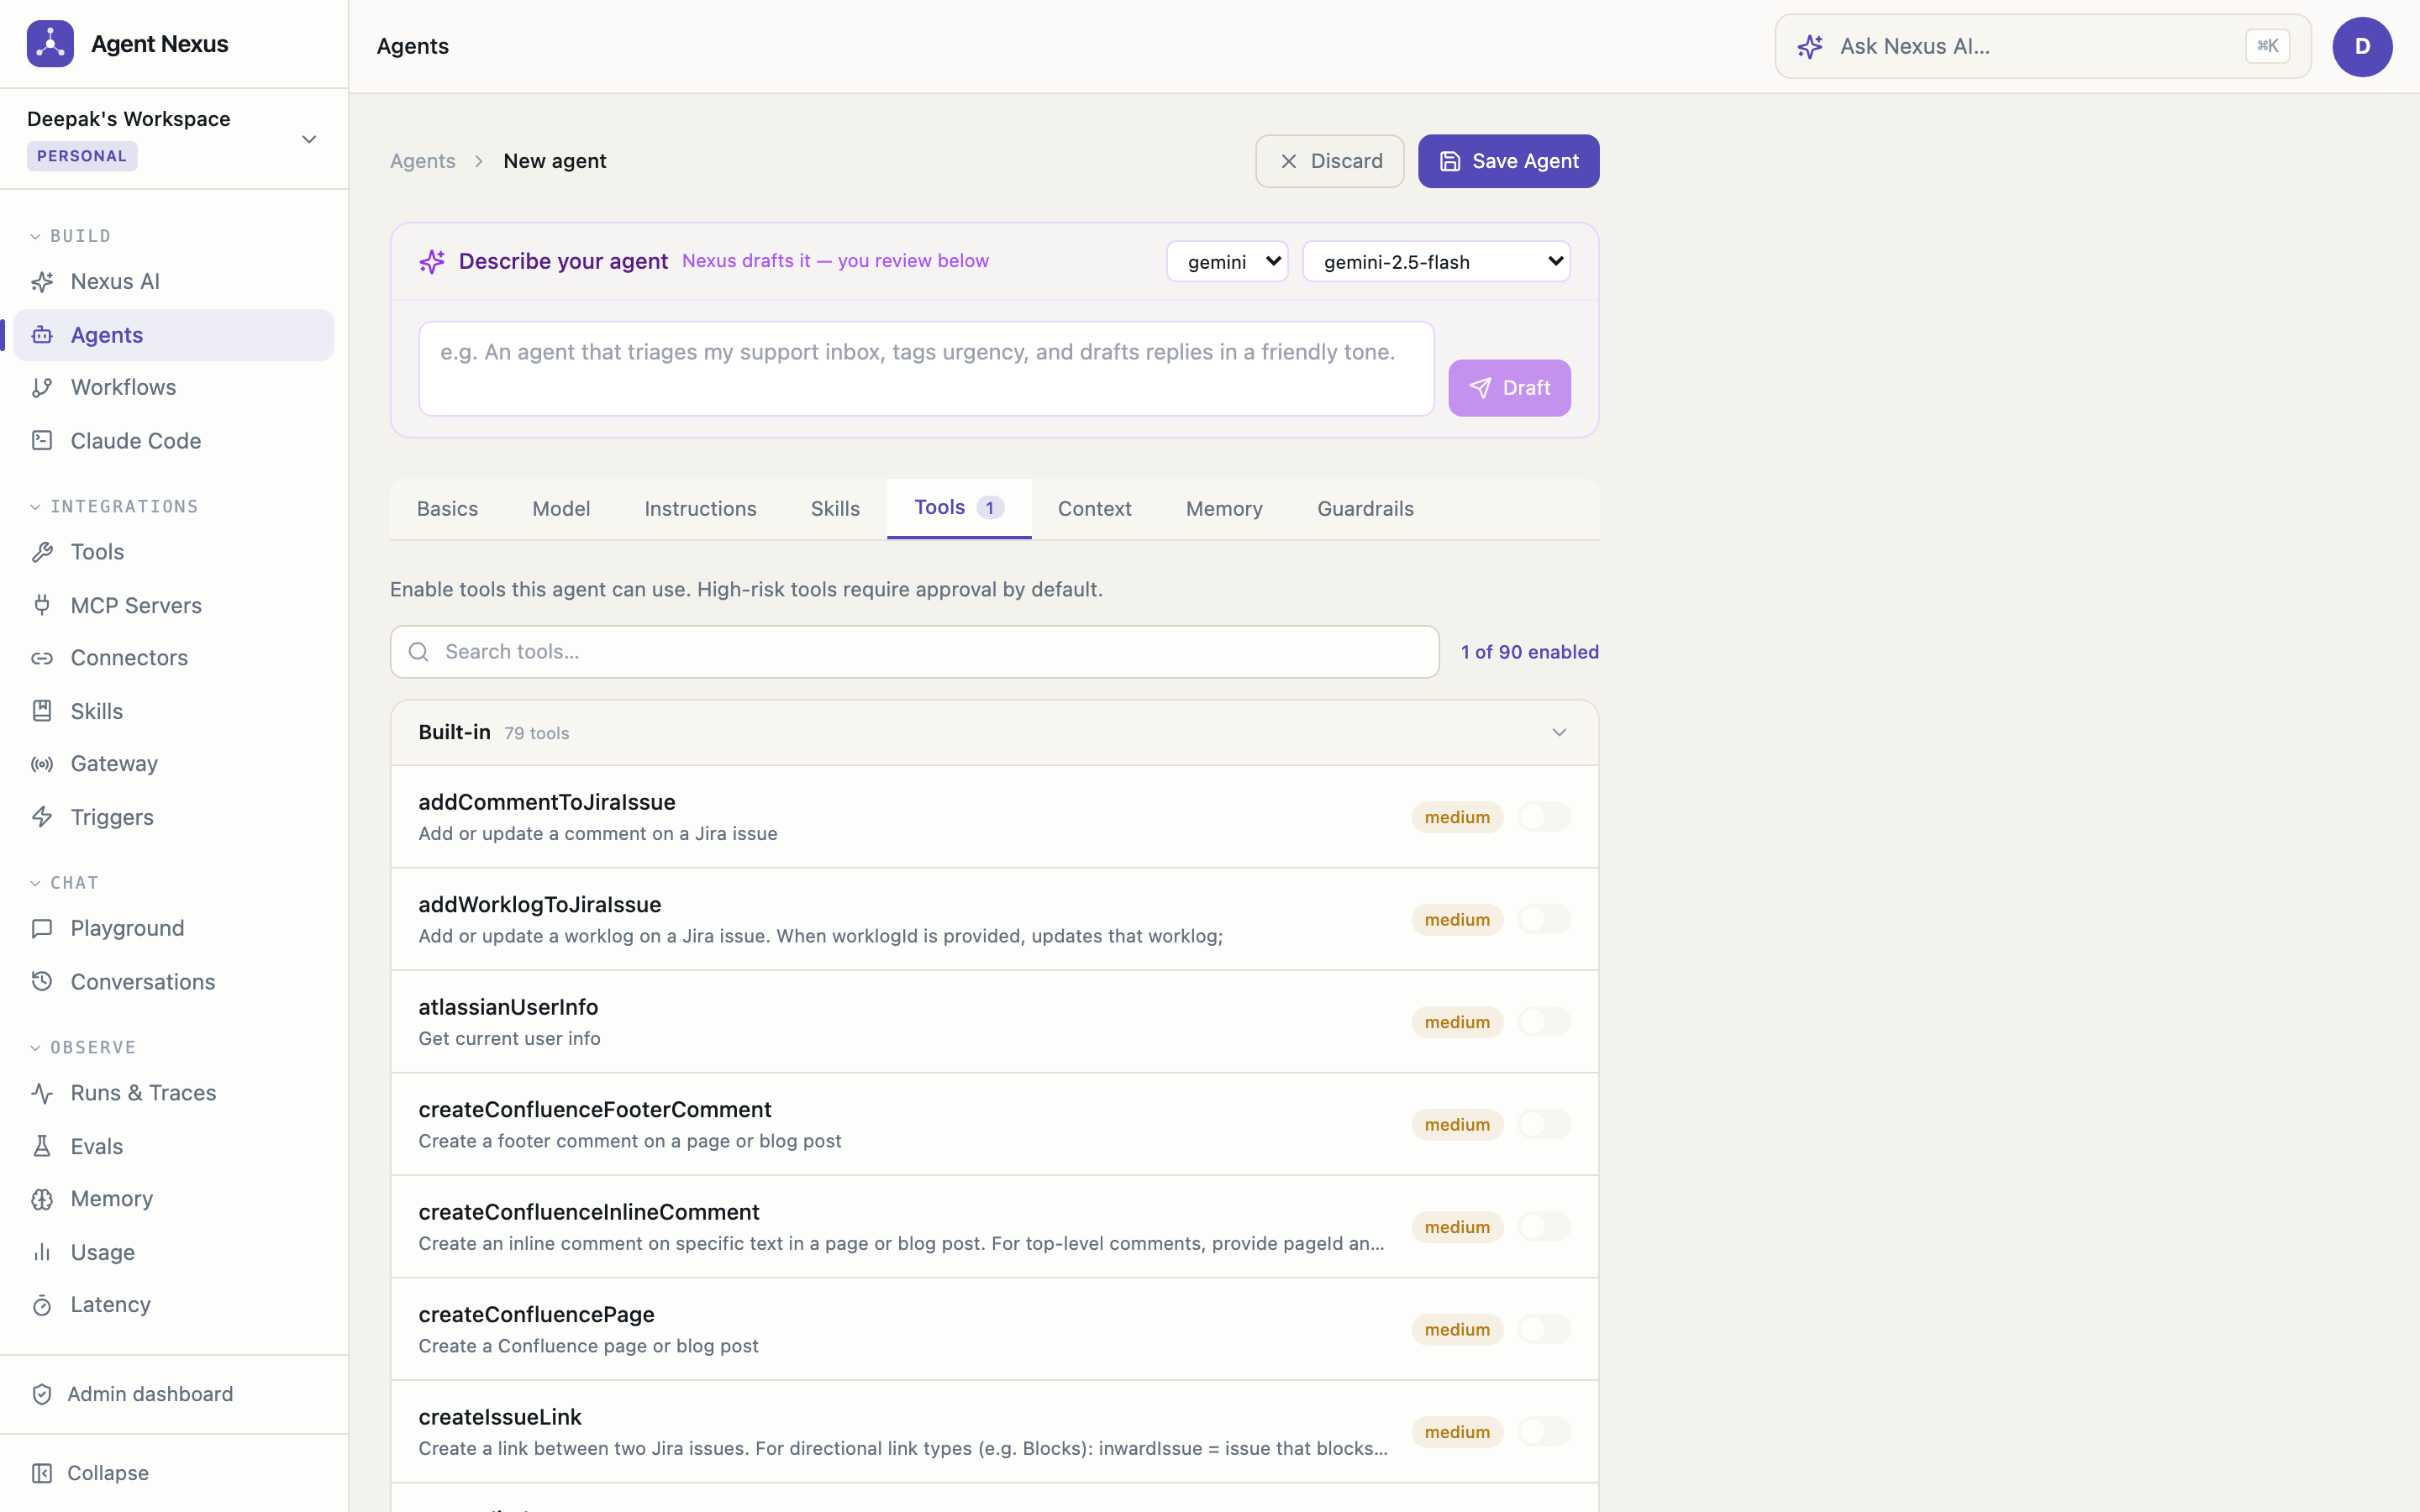Click the Ask Nexus AI search box
2420x1512 pixels.
[x=2042, y=47]
